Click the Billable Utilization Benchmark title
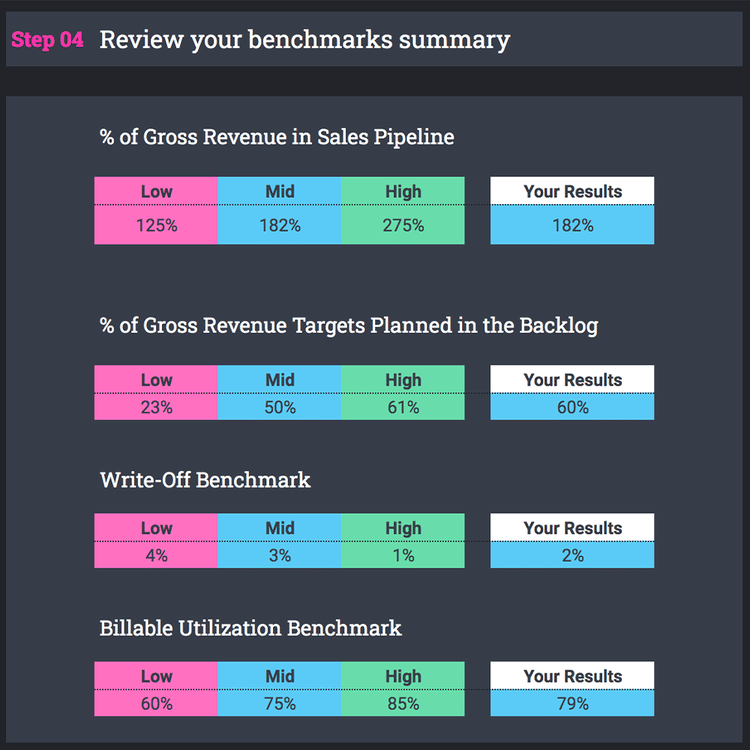This screenshot has height=750, width=750. coord(251,628)
